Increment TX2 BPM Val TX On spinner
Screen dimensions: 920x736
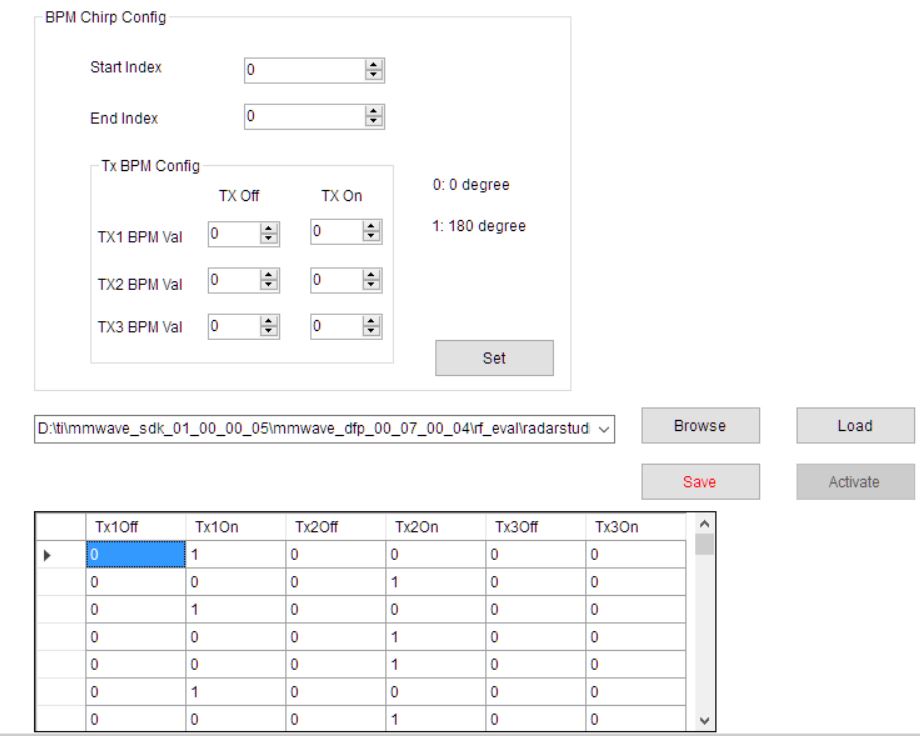coord(371,275)
